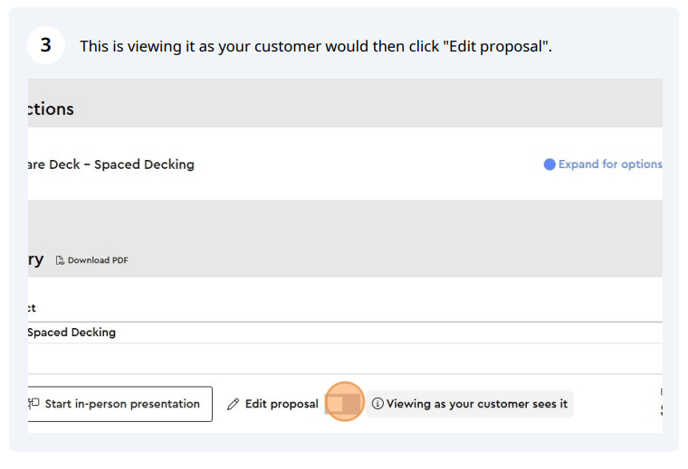Click the presentation screen icon in the outlined button
The height and width of the screenshot is (469, 688).
pos(34,403)
